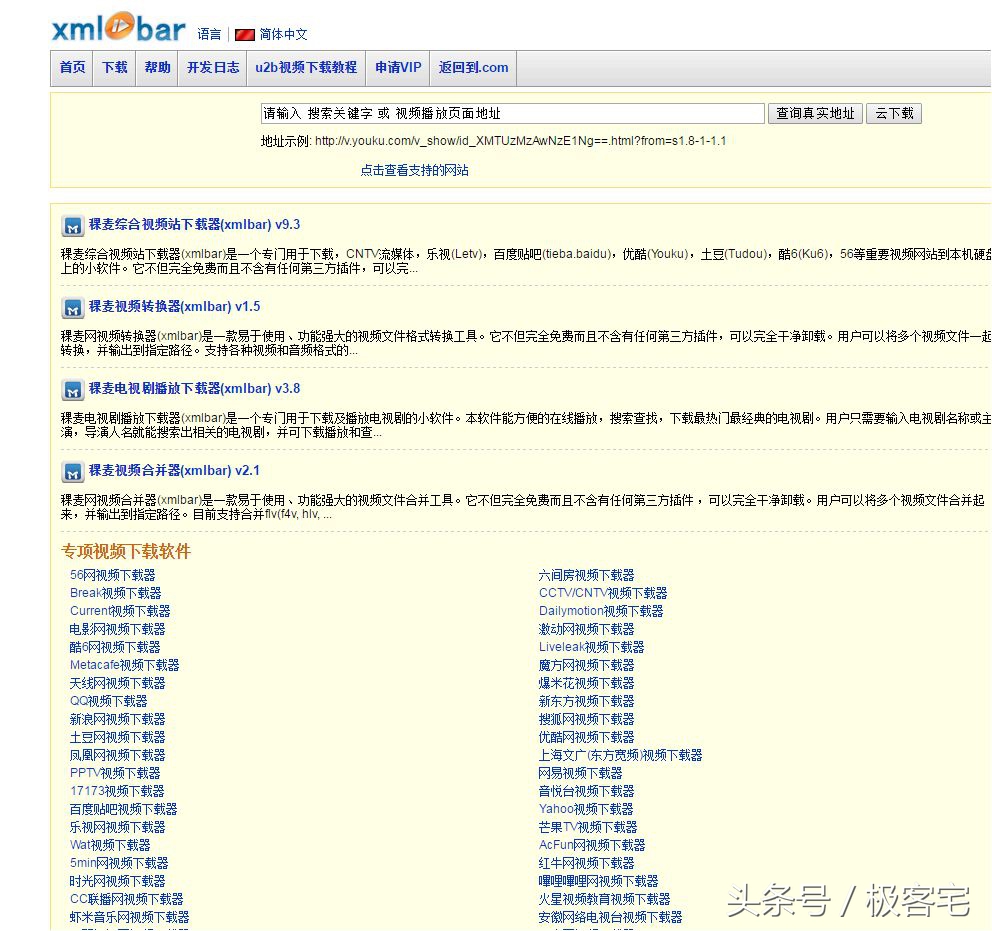992x931 pixels.
Task: Click the app icon beside 稞麦视频转换器 v1.5
Action: pyautogui.click(x=72, y=308)
